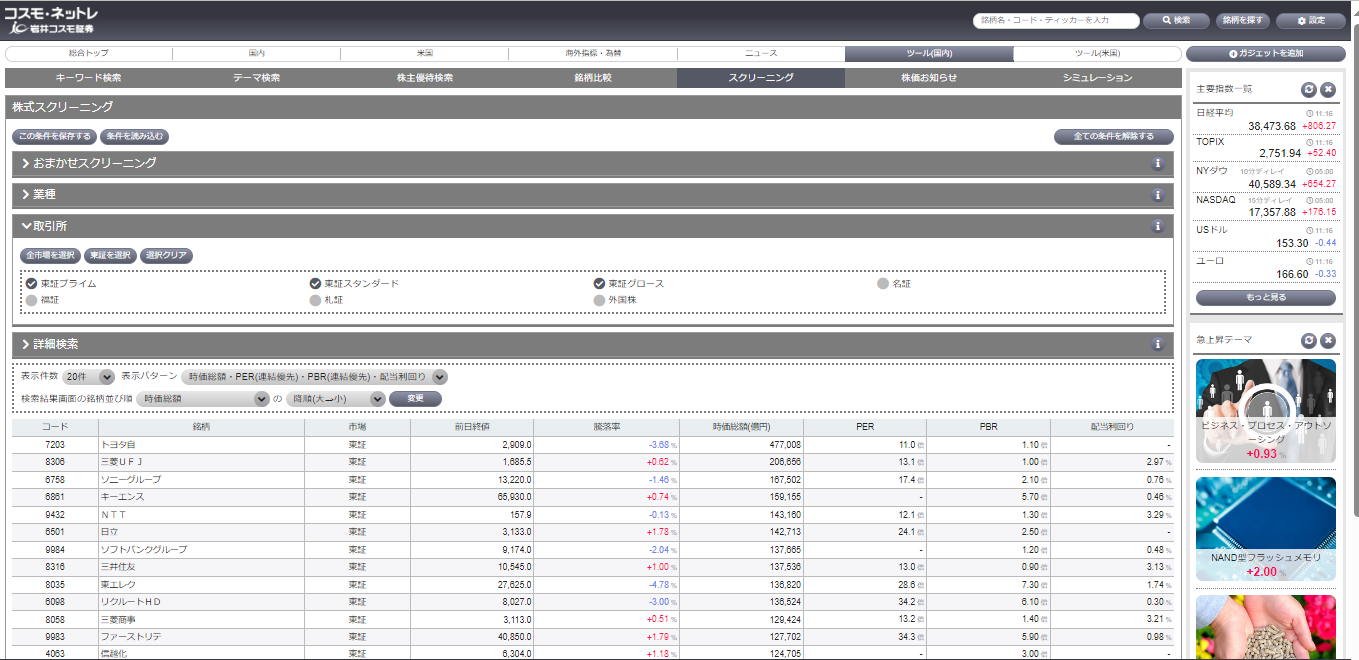Enable the 外国株 option
This screenshot has width=1359, height=660.
600,299
